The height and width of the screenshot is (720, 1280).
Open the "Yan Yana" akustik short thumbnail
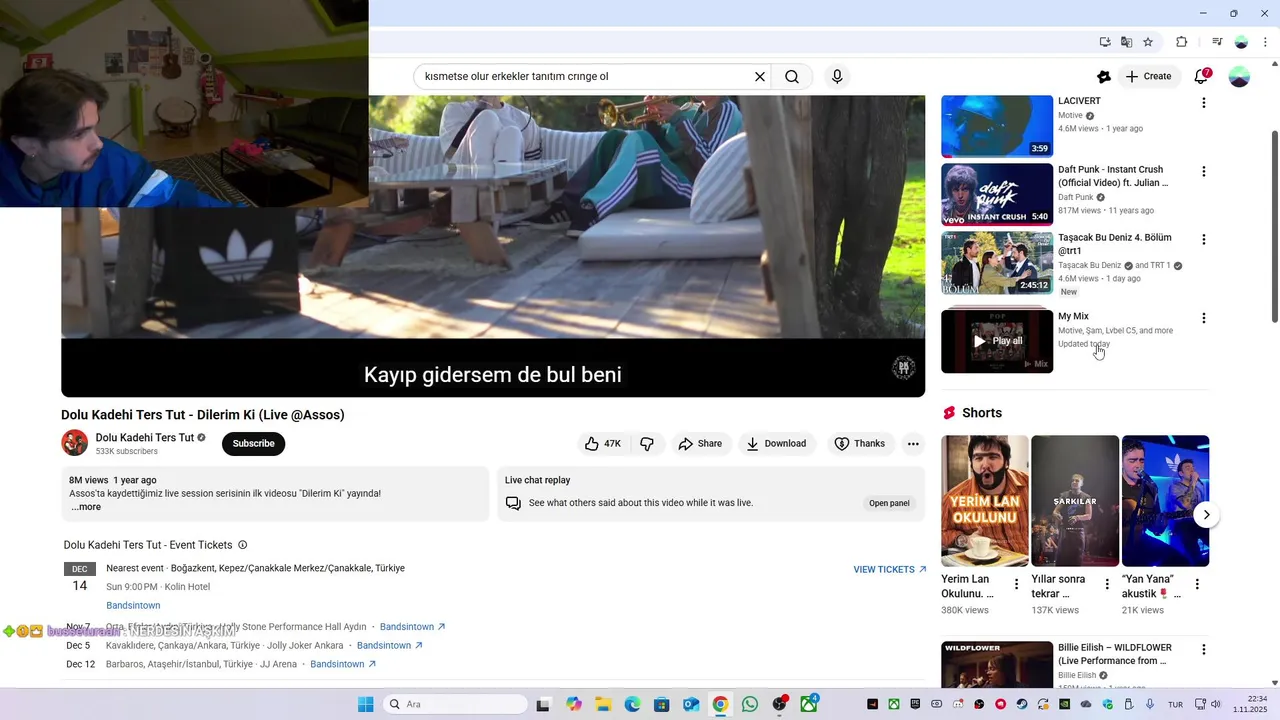[1165, 501]
